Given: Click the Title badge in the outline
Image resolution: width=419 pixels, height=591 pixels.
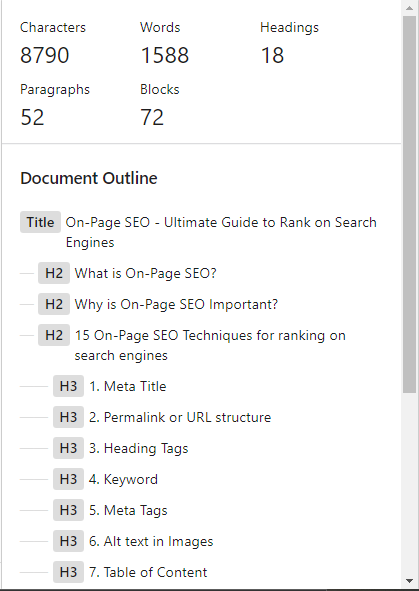Looking at the screenshot, I should pyautogui.click(x=40, y=222).
